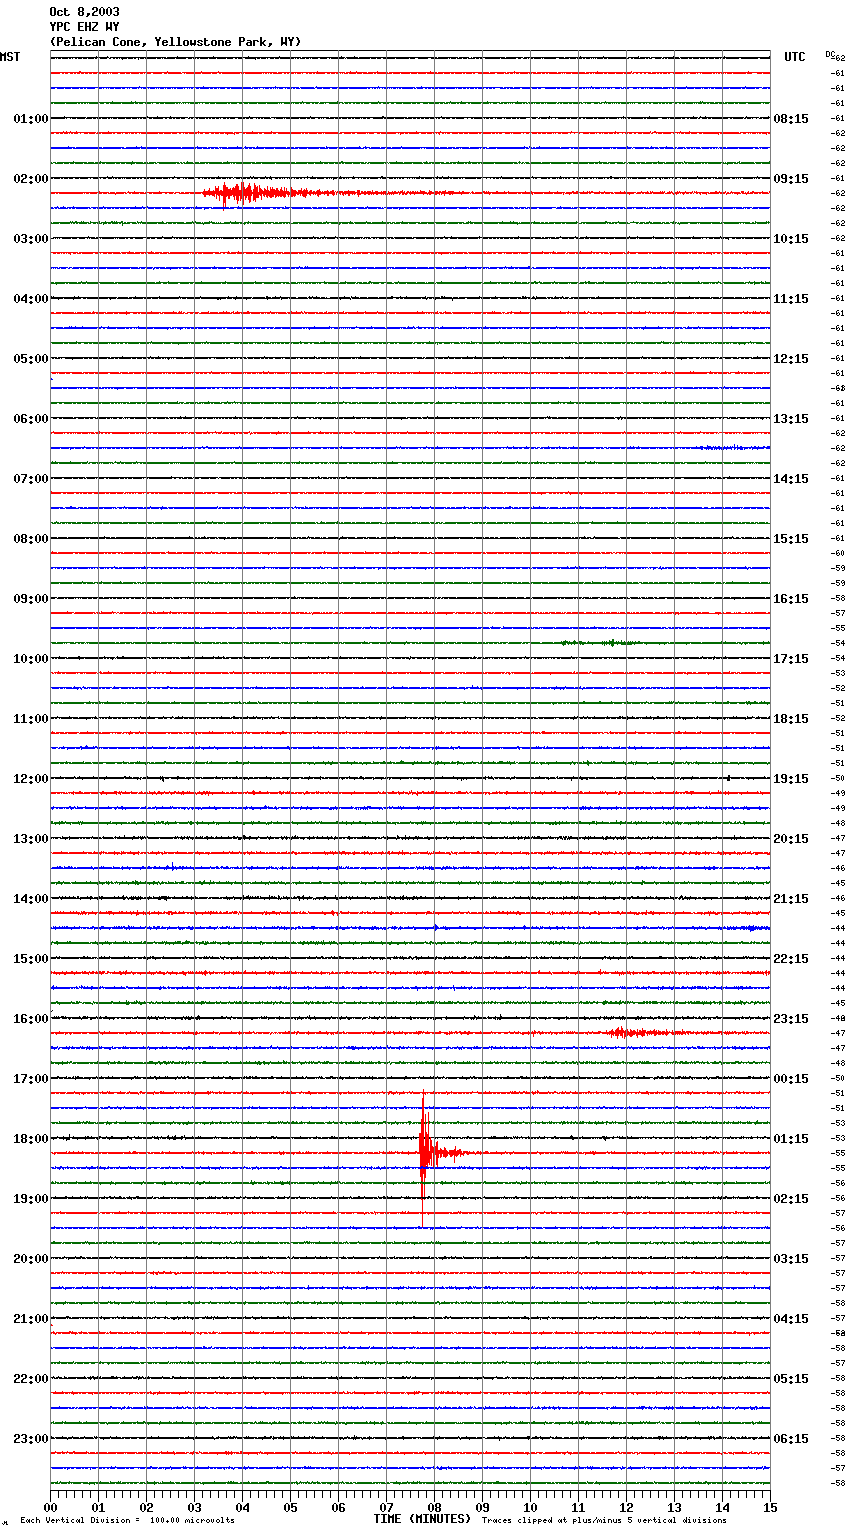The image size is (850, 1534).
Task: Click the MST time label "05:00"
Action: pyautogui.click(x=31, y=359)
